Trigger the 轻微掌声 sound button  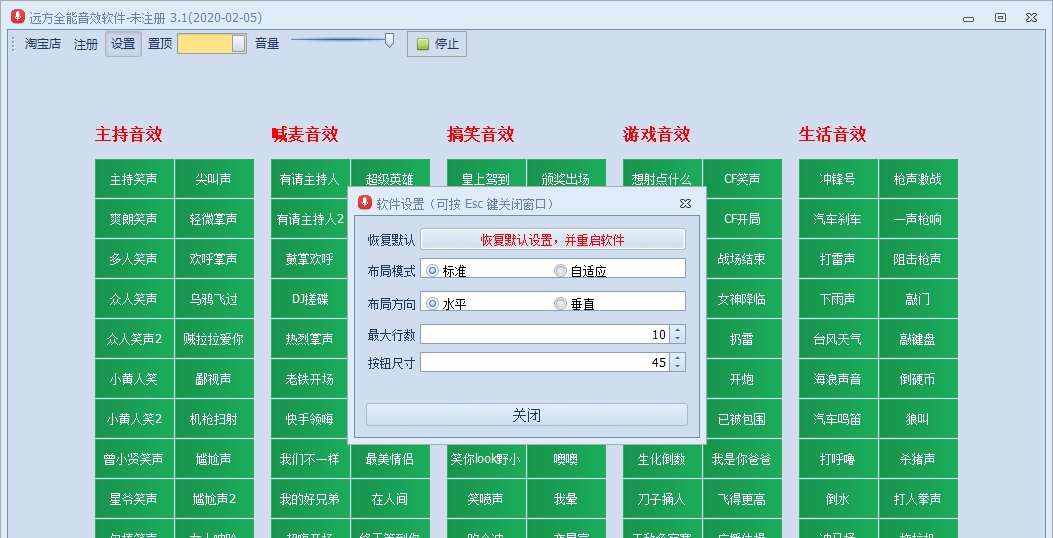point(214,219)
